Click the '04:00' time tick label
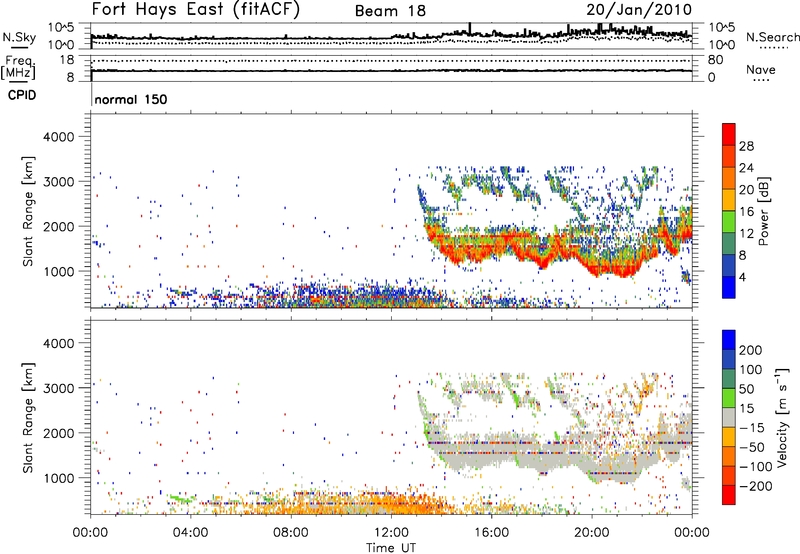The image size is (800, 554). (190, 533)
